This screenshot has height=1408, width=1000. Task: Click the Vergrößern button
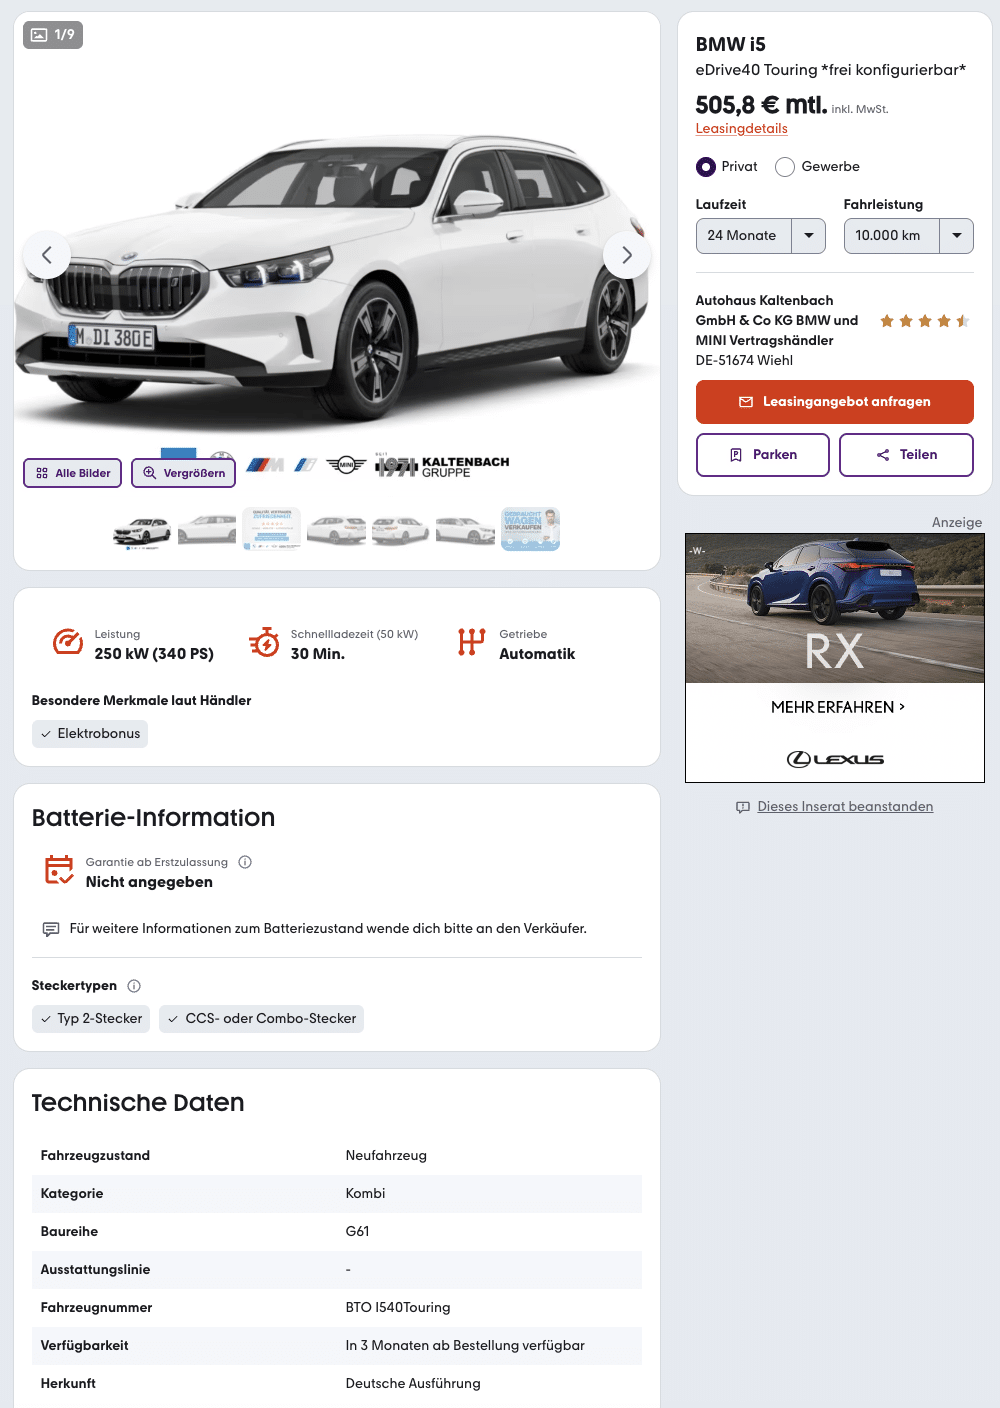[184, 473]
